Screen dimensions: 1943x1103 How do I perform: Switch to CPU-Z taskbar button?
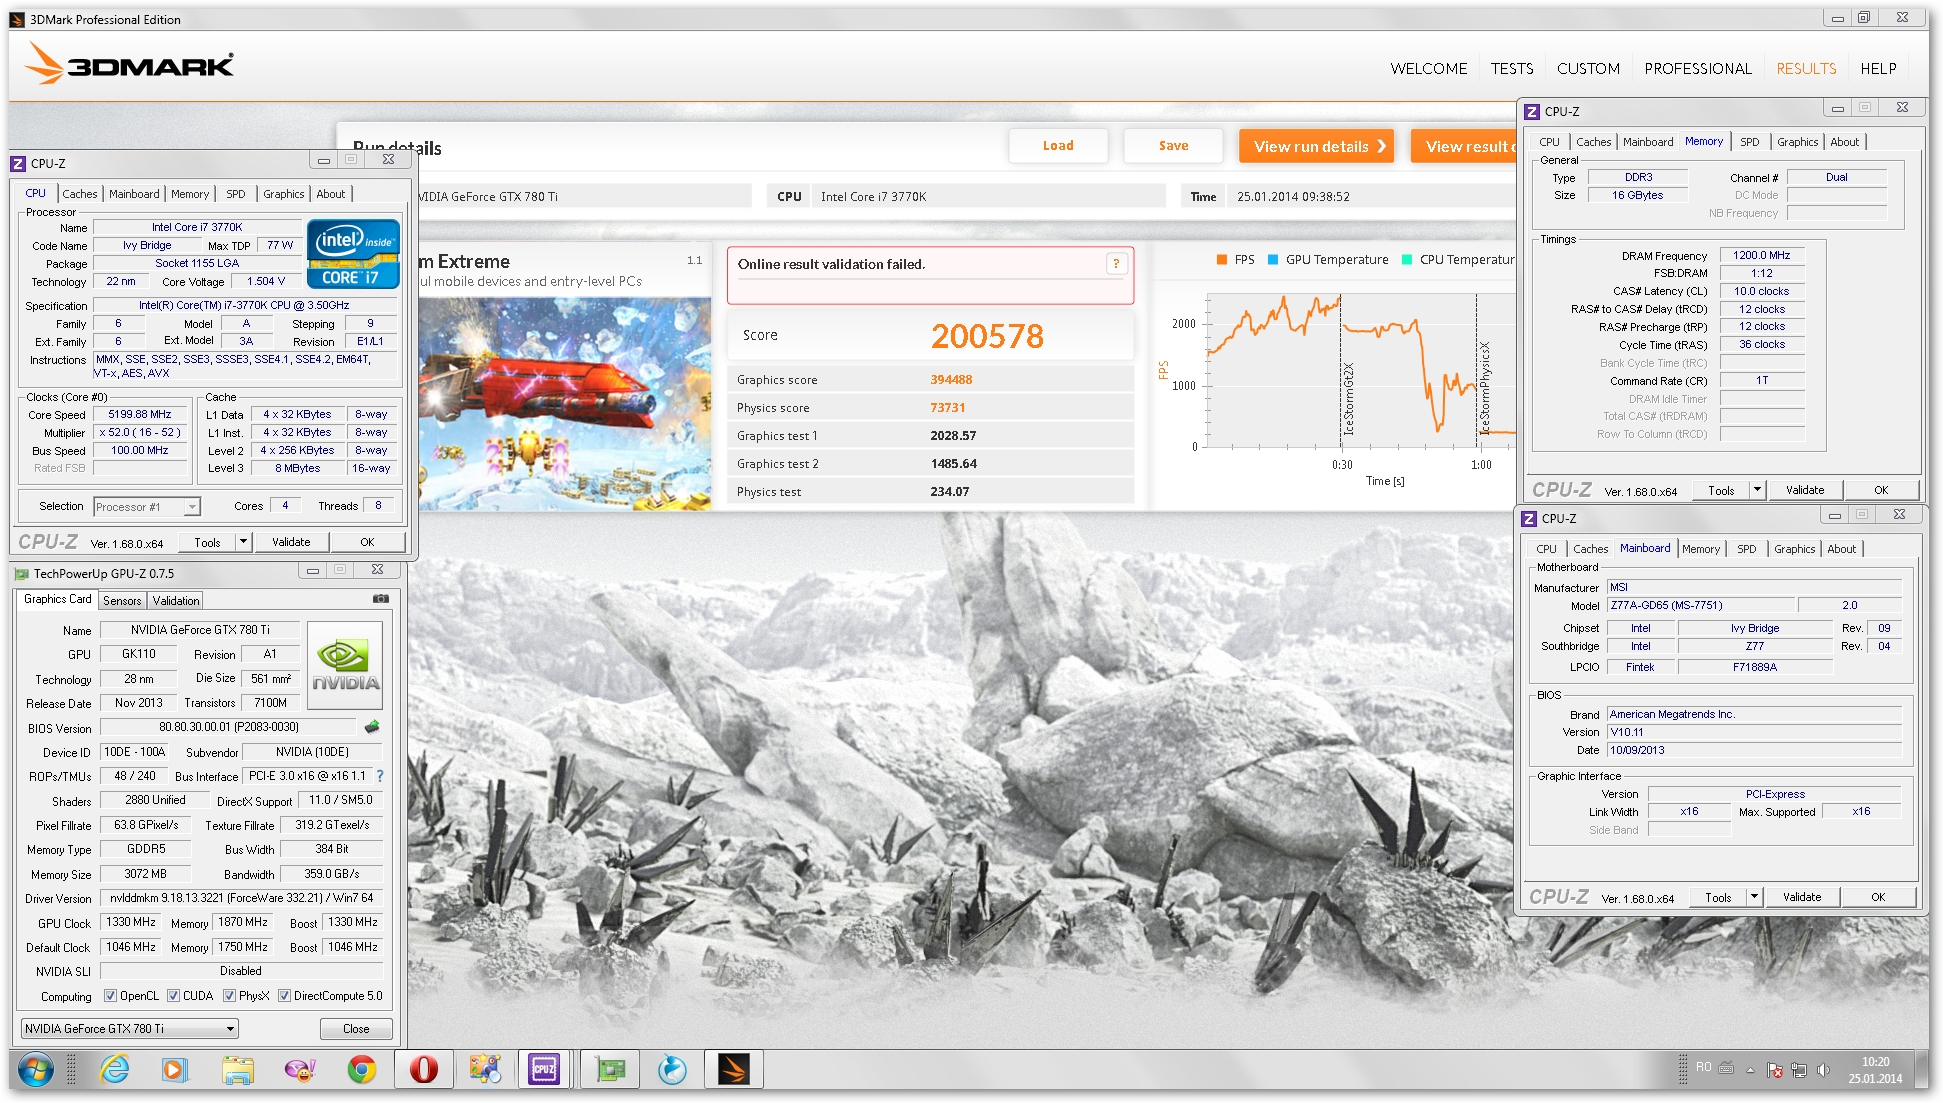tap(544, 1070)
